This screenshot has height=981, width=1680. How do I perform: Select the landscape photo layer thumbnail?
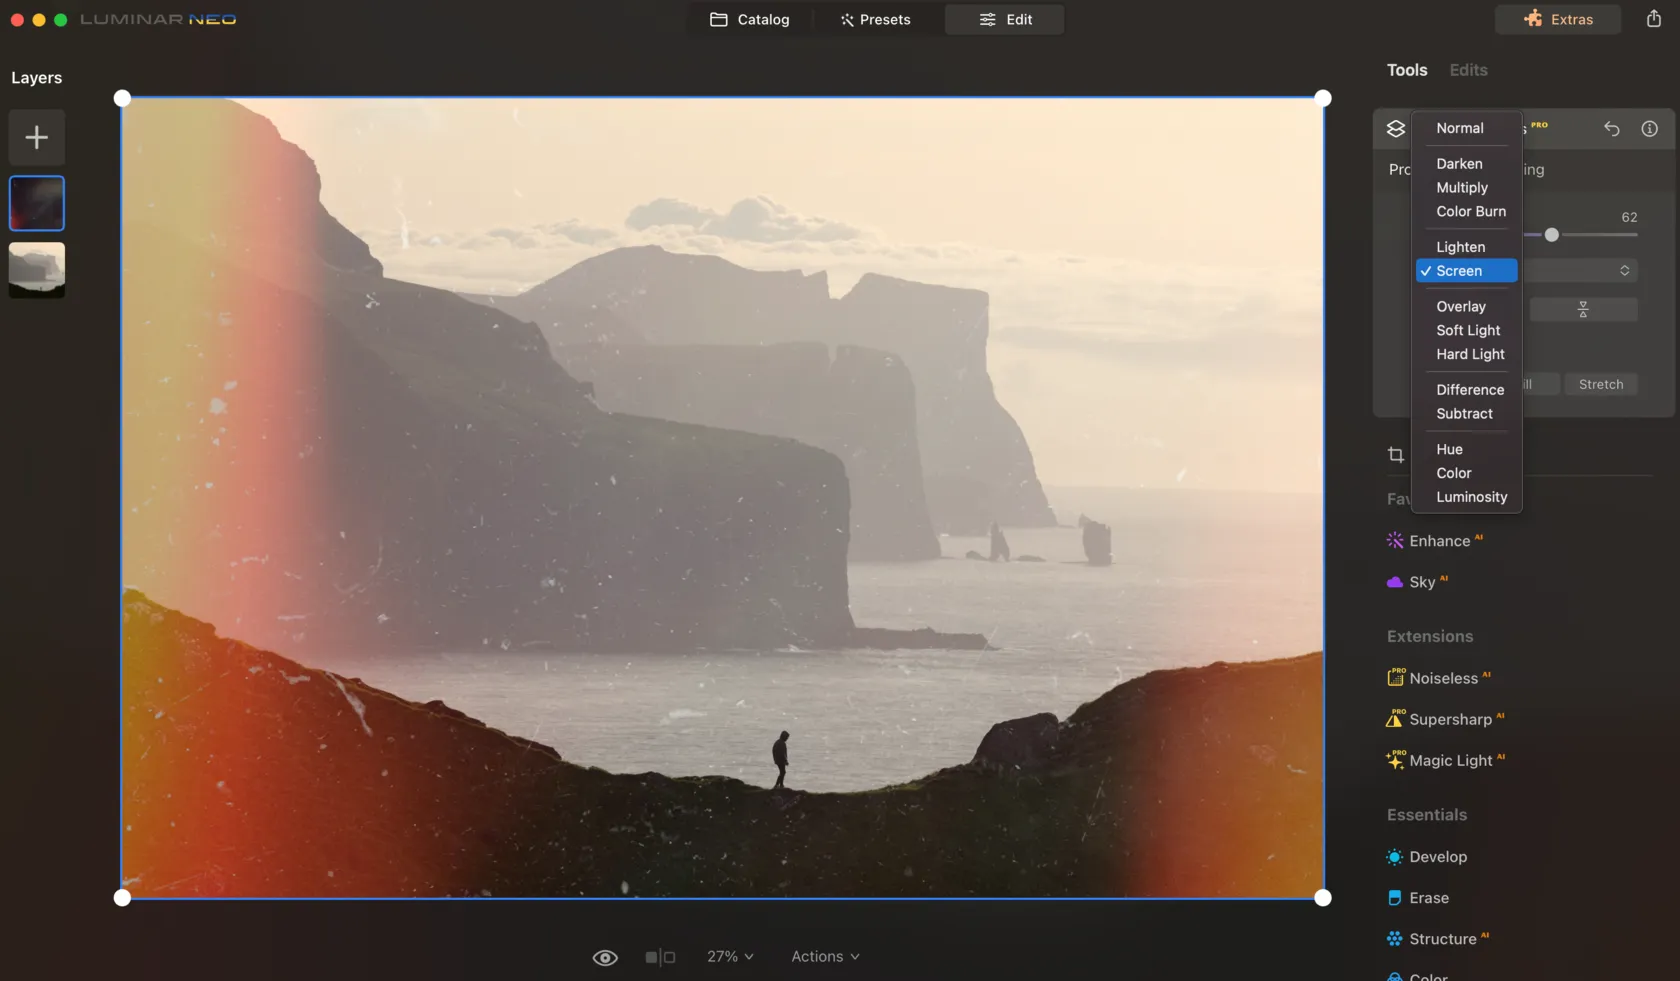(37, 269)
